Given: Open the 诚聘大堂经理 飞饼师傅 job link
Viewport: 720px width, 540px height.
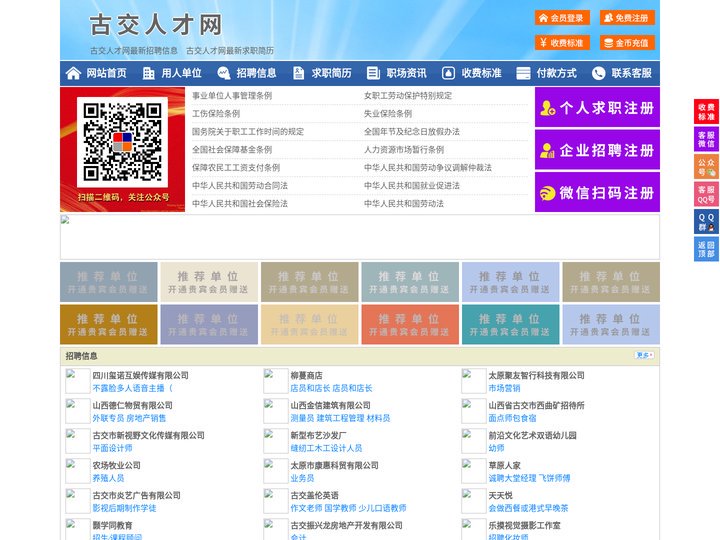Looking at the screenshot, I should [529, 478].
